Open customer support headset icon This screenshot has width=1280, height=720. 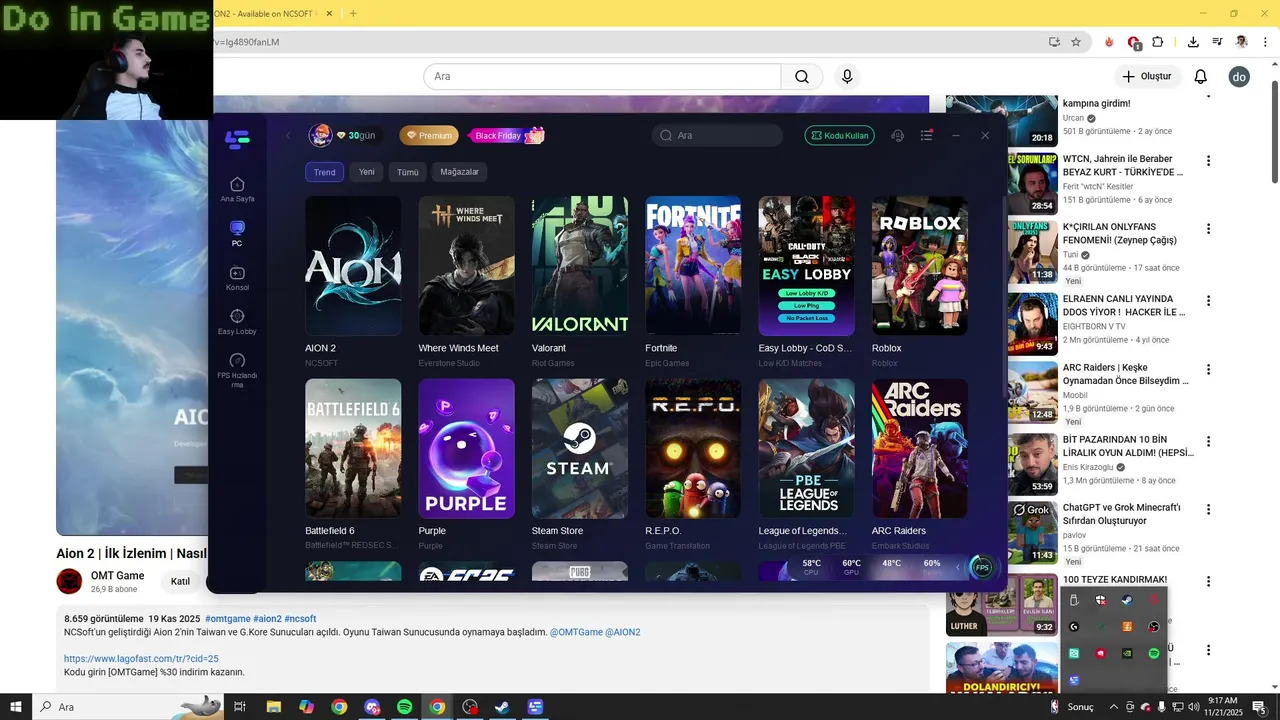(x=897, y=135)
